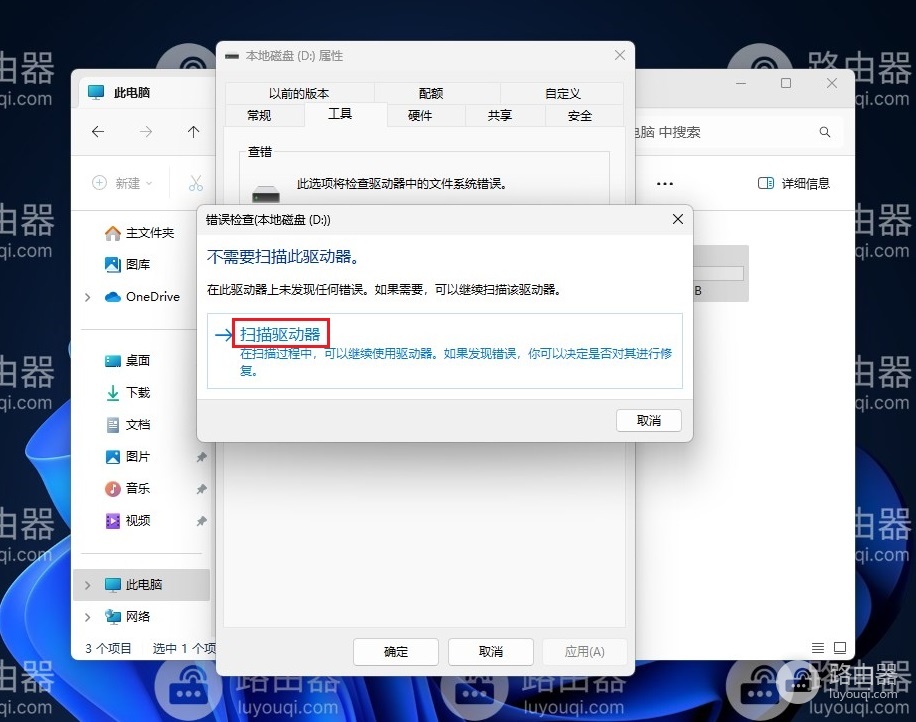Image resolution: width=916 pixels, height=722 pixels.
Task: Go up one folder level in Explorer
Action: [x=193, y=132]
